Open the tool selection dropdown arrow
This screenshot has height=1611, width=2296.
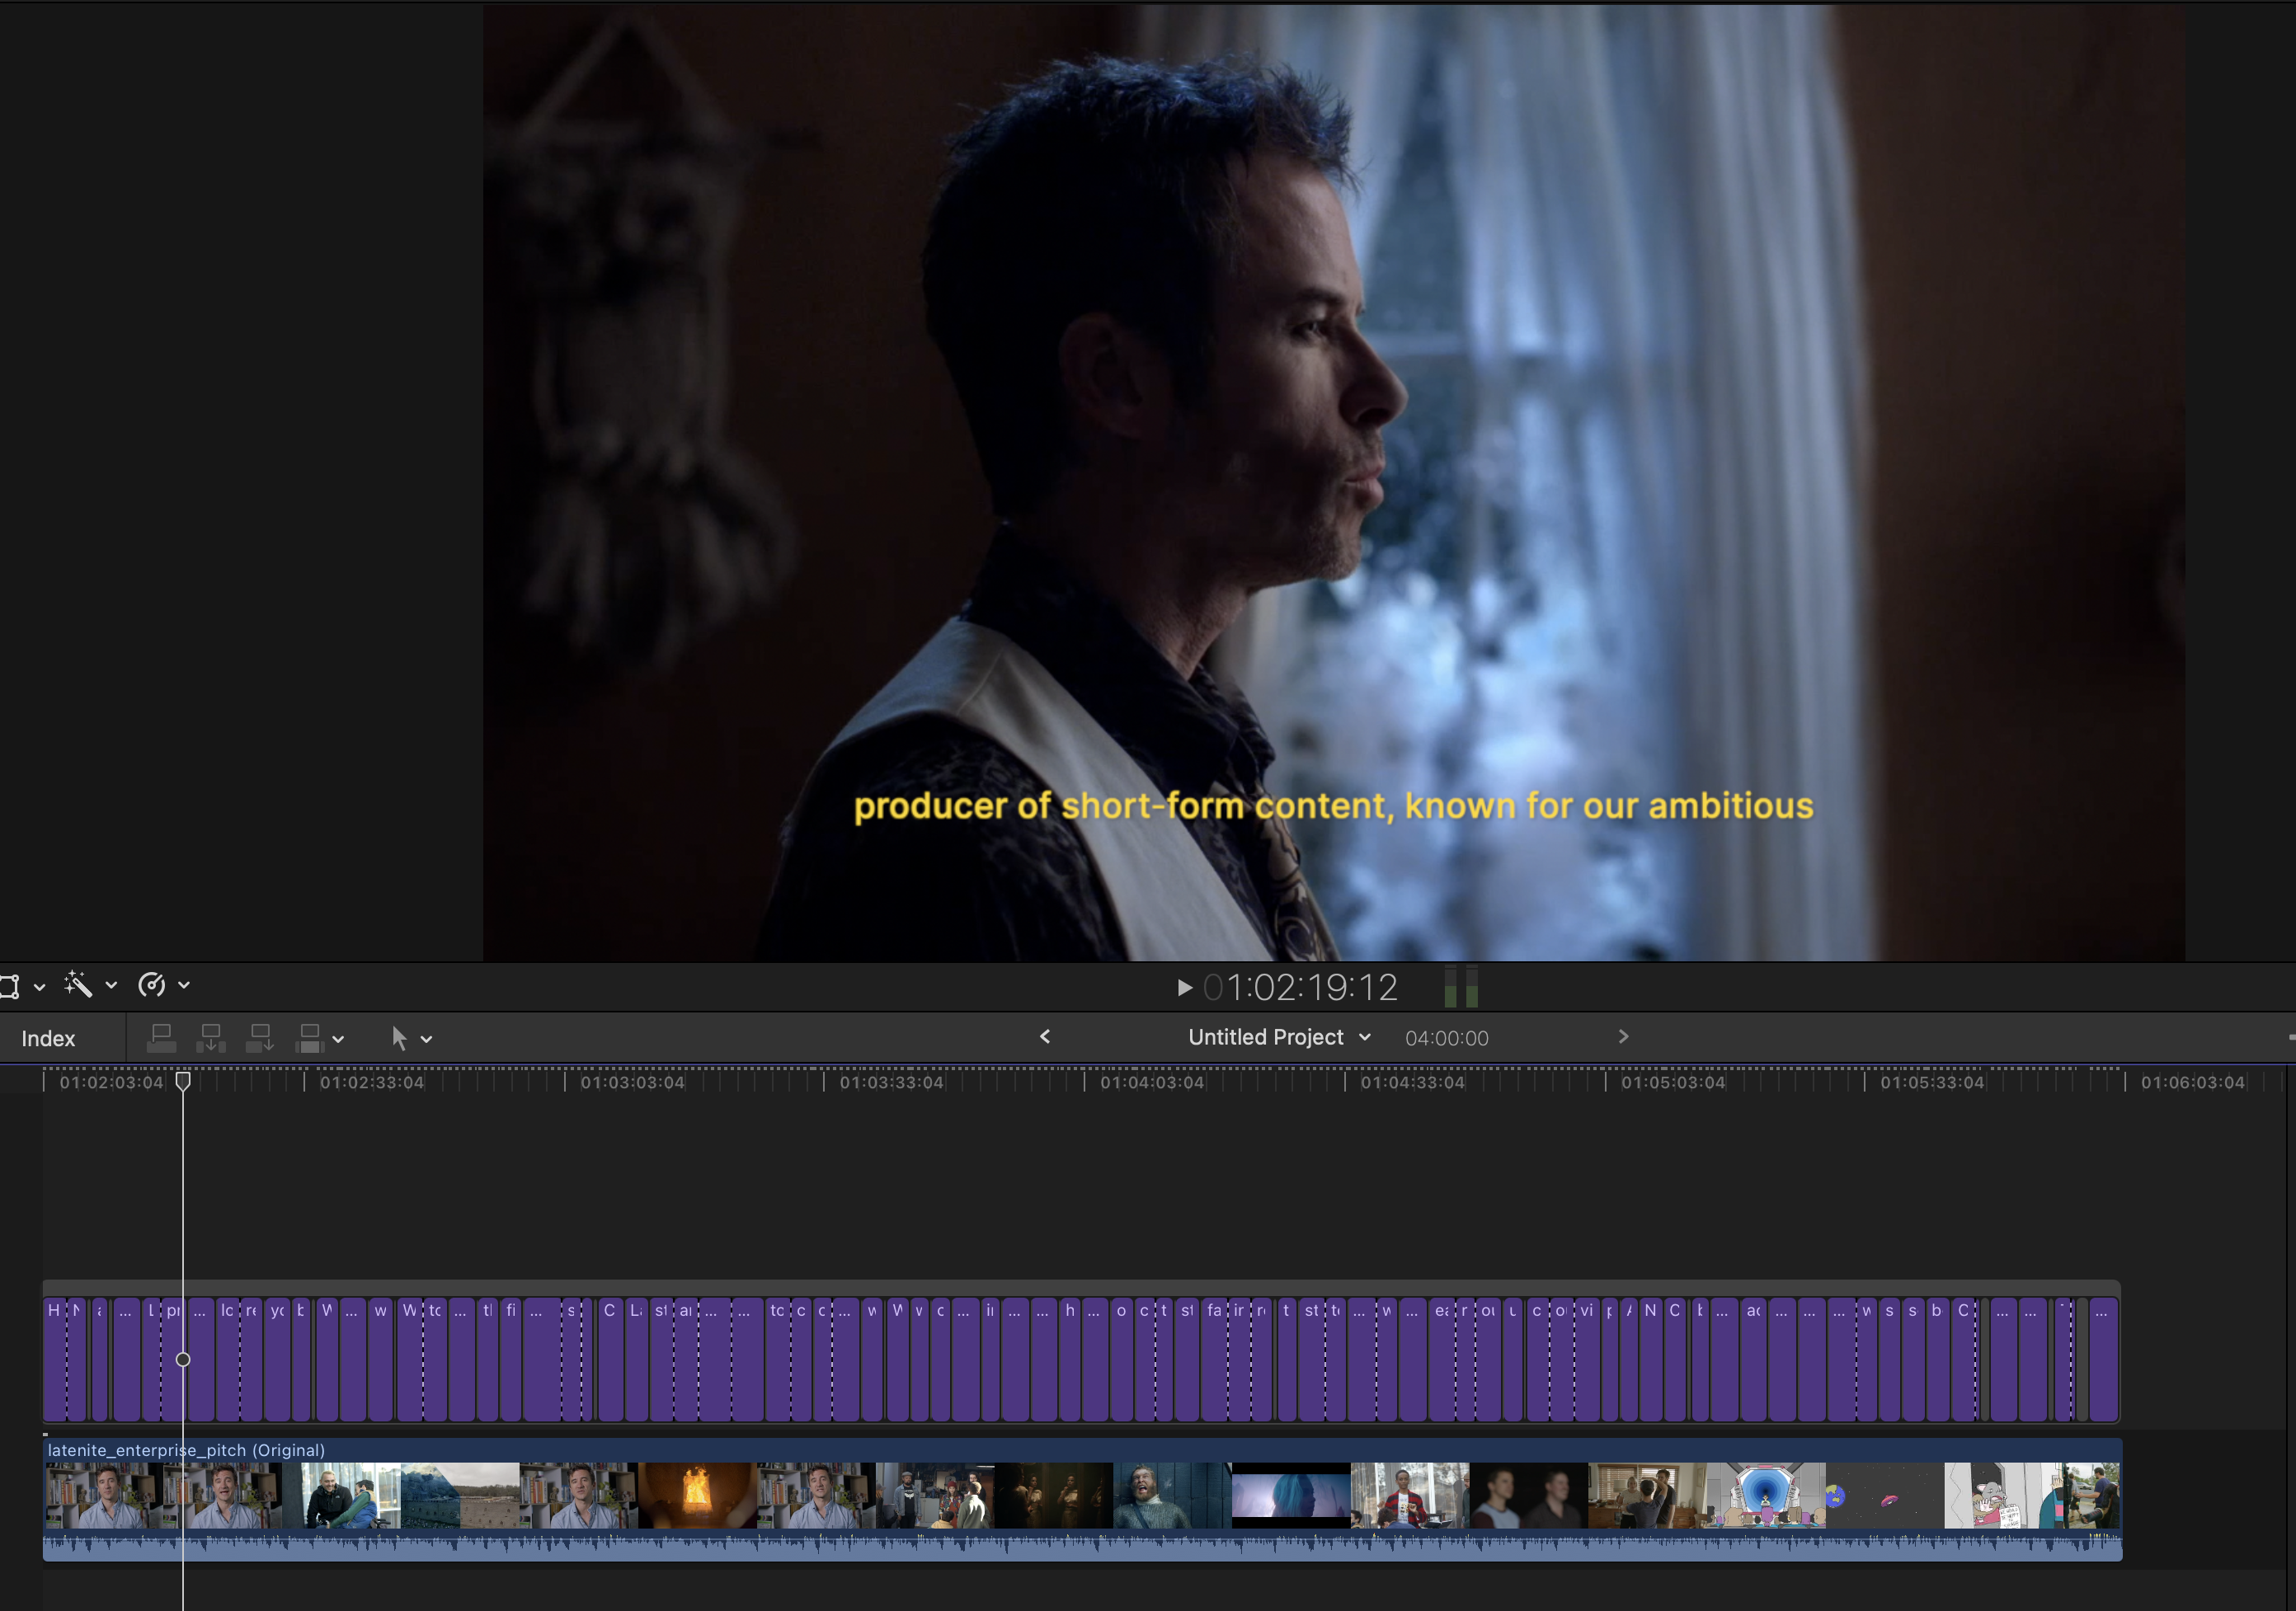pos(427,1039)
